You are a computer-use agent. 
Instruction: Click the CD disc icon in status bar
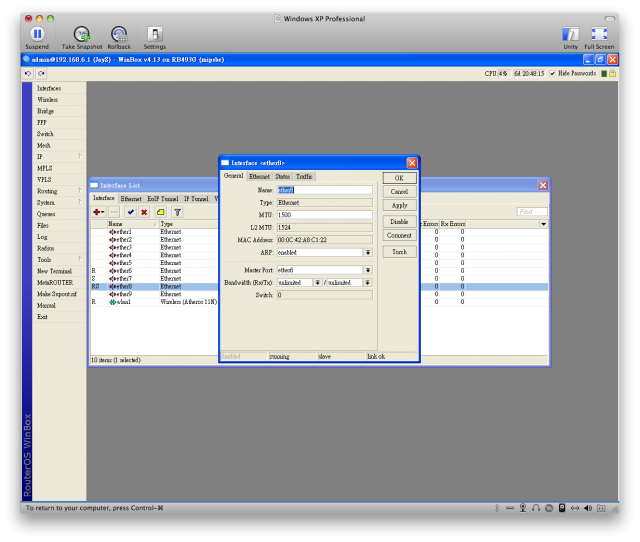point(549,508)
